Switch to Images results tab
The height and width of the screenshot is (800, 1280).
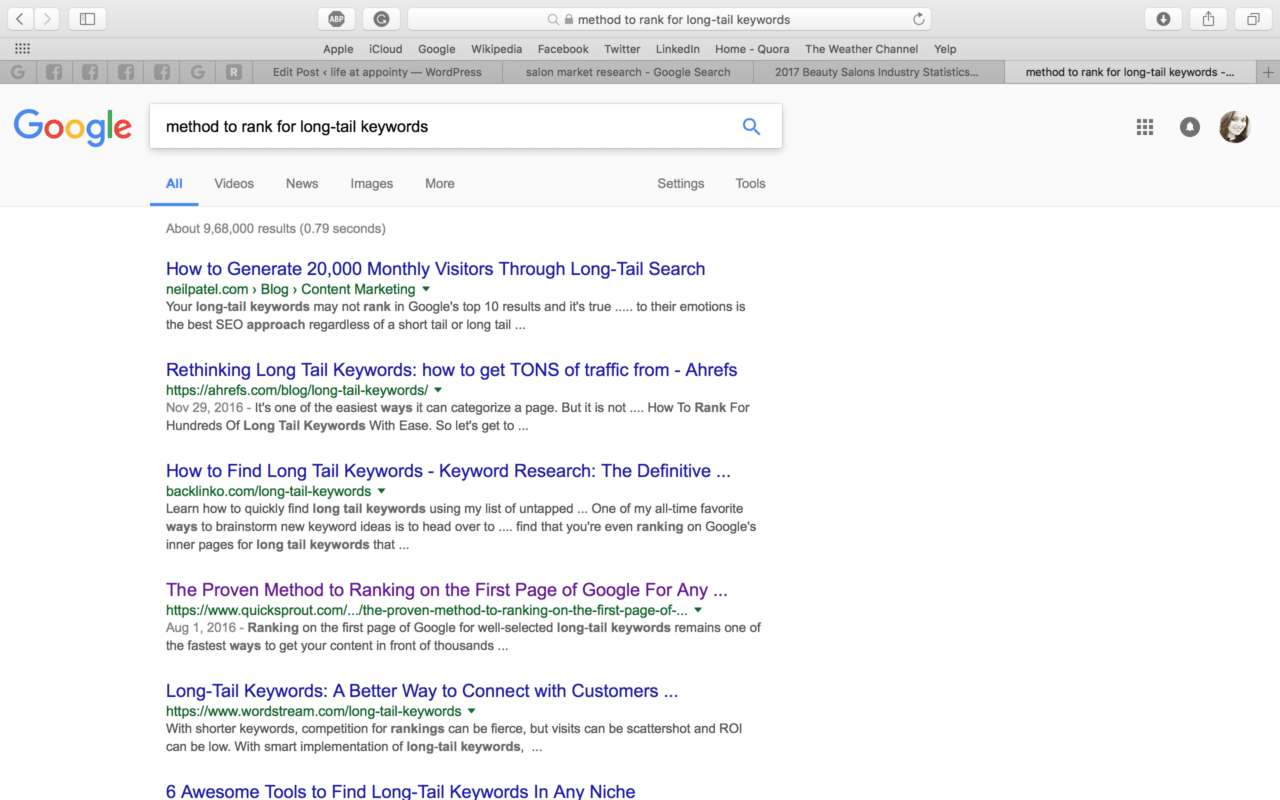[x=371, y=184]
